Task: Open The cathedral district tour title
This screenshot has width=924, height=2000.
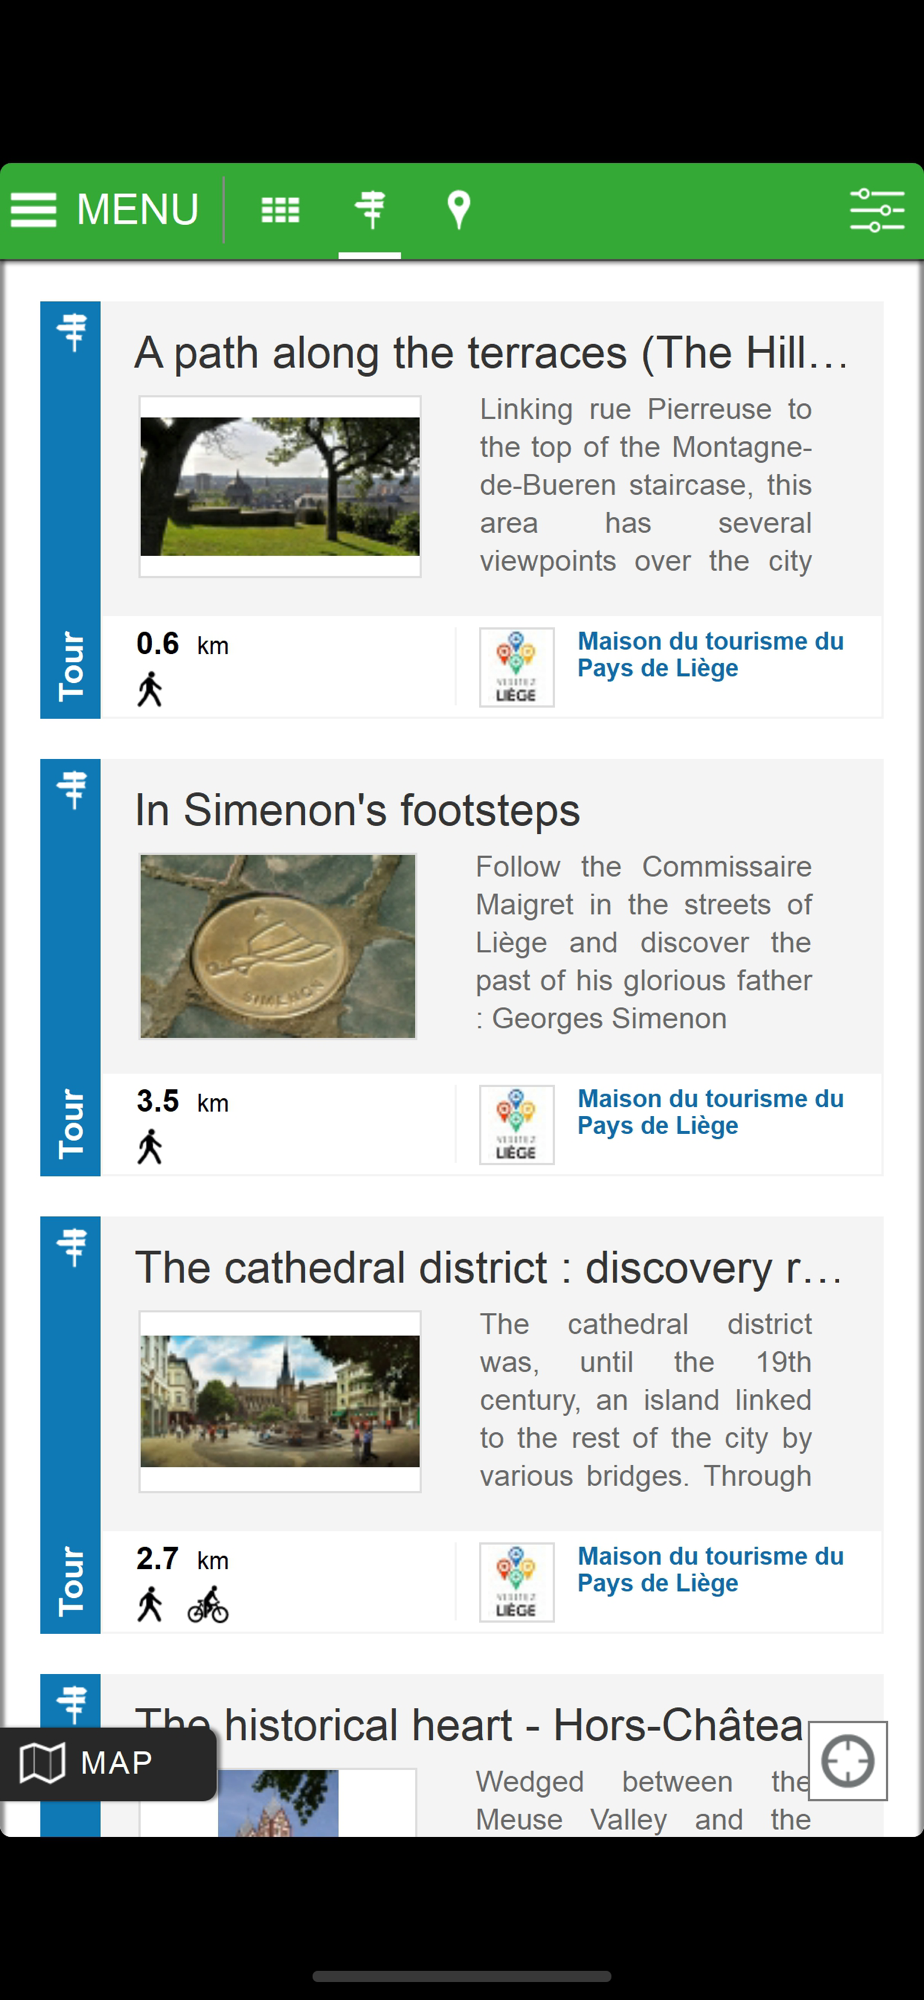Action: tap(490, 1268)
